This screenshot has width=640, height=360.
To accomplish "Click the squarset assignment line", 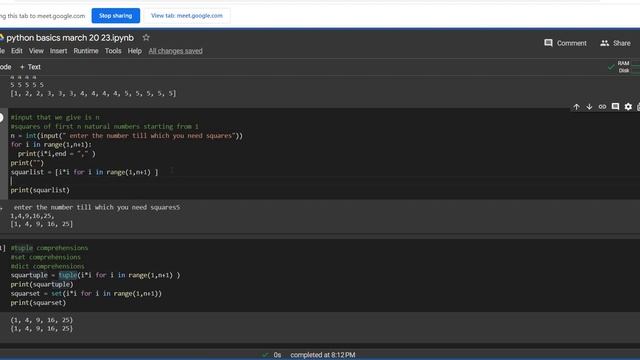I will [86, 293].
